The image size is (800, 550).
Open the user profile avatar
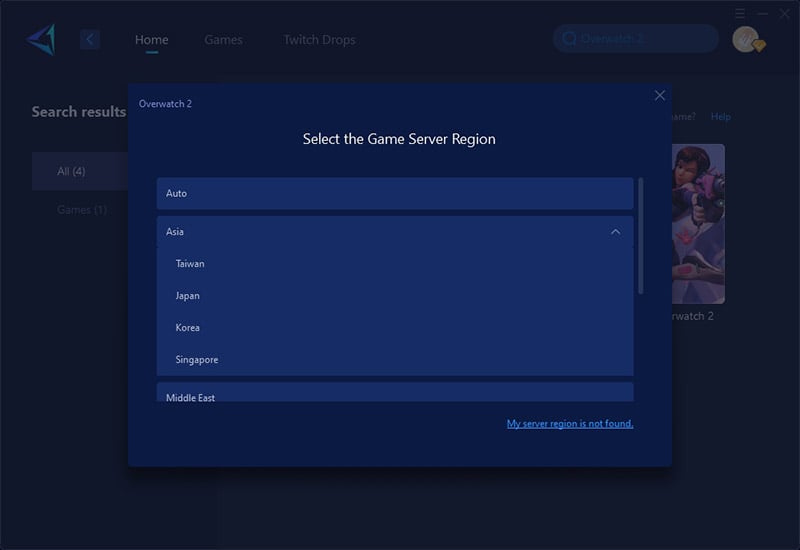click(746, 39)
